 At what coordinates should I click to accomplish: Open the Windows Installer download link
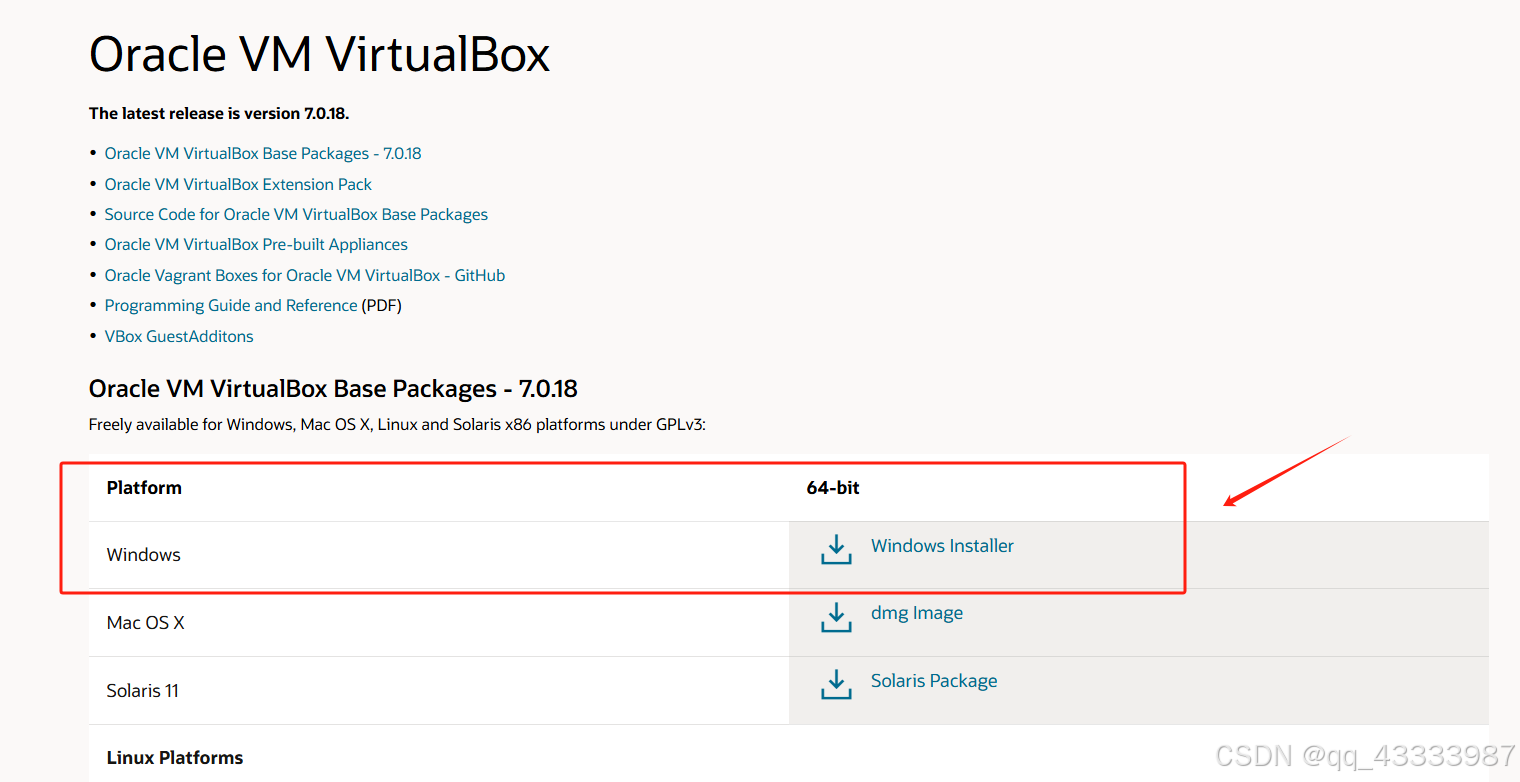[x=941, y=545]
